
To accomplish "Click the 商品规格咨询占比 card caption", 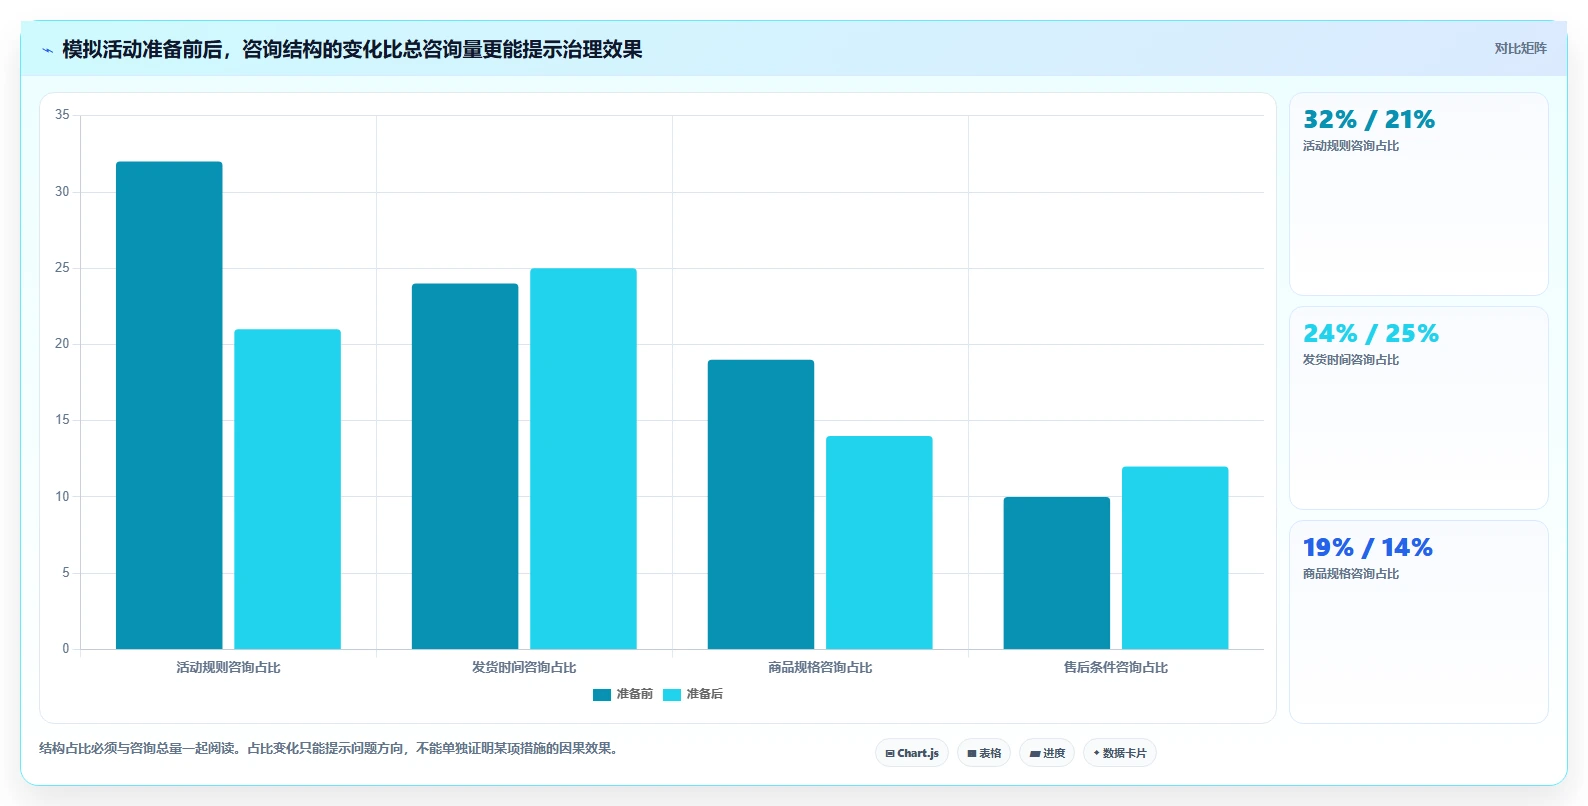I will (x=1351, y=574).
